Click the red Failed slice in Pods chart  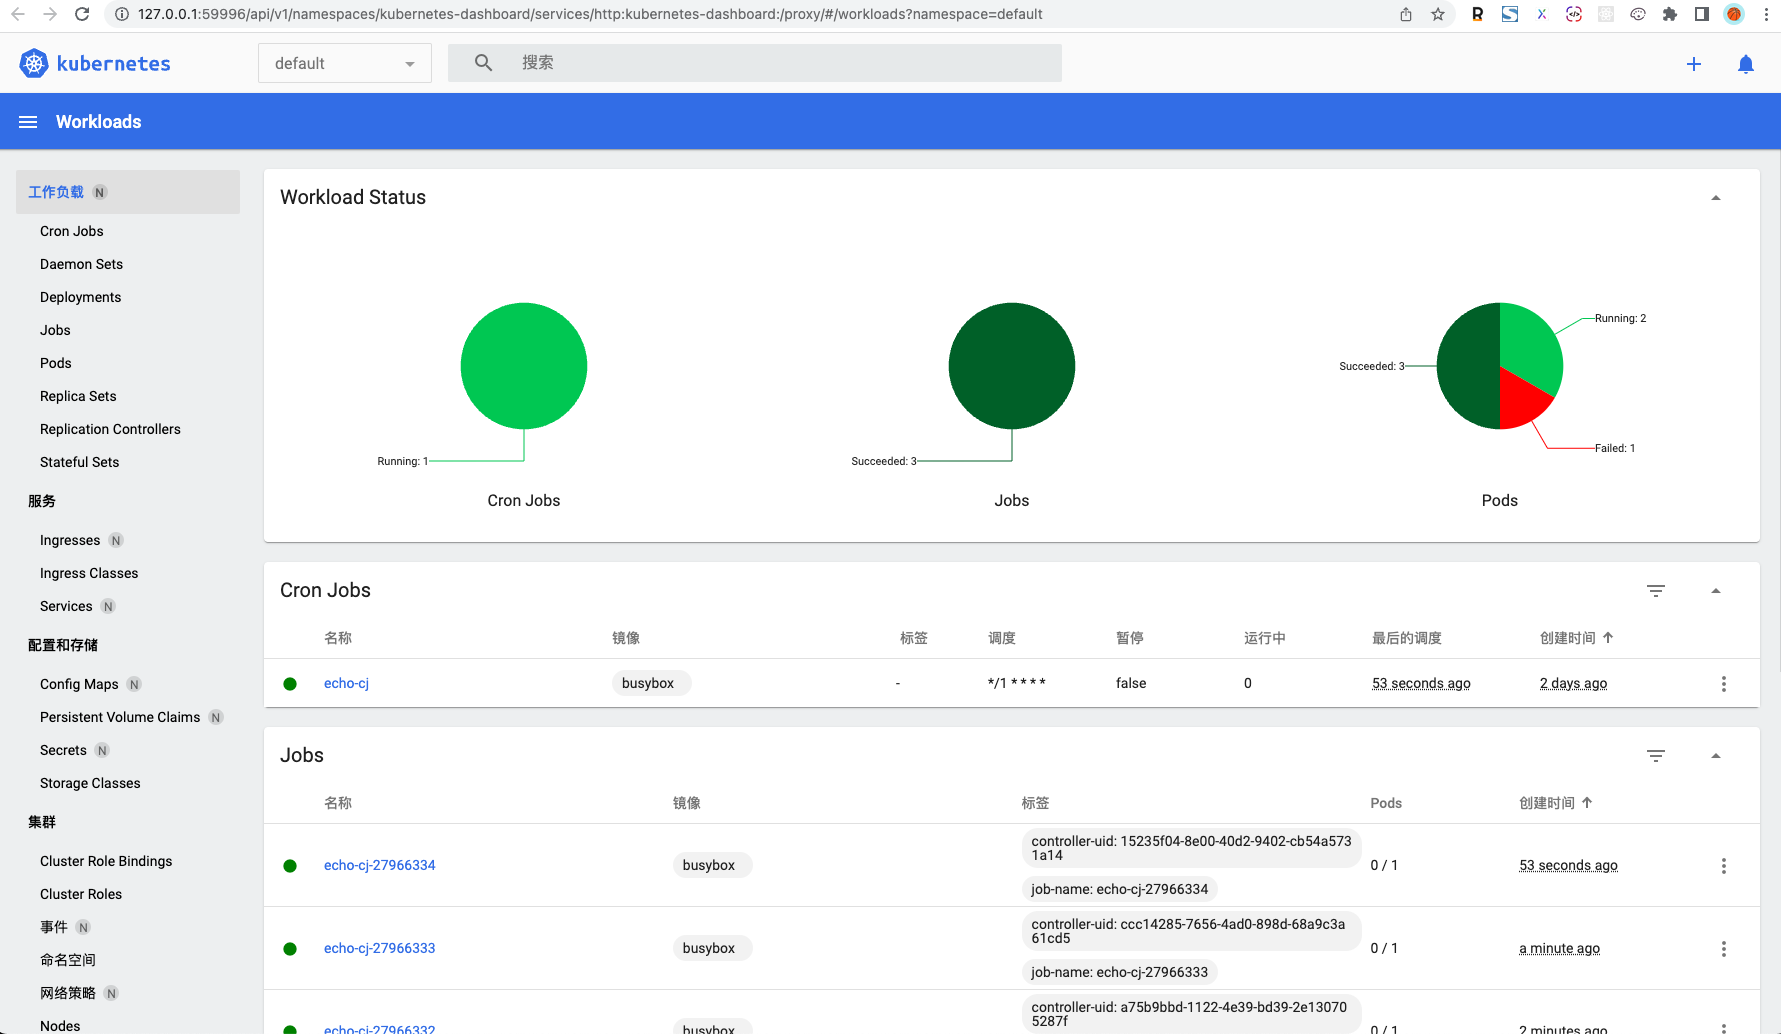pos(1522,402)
